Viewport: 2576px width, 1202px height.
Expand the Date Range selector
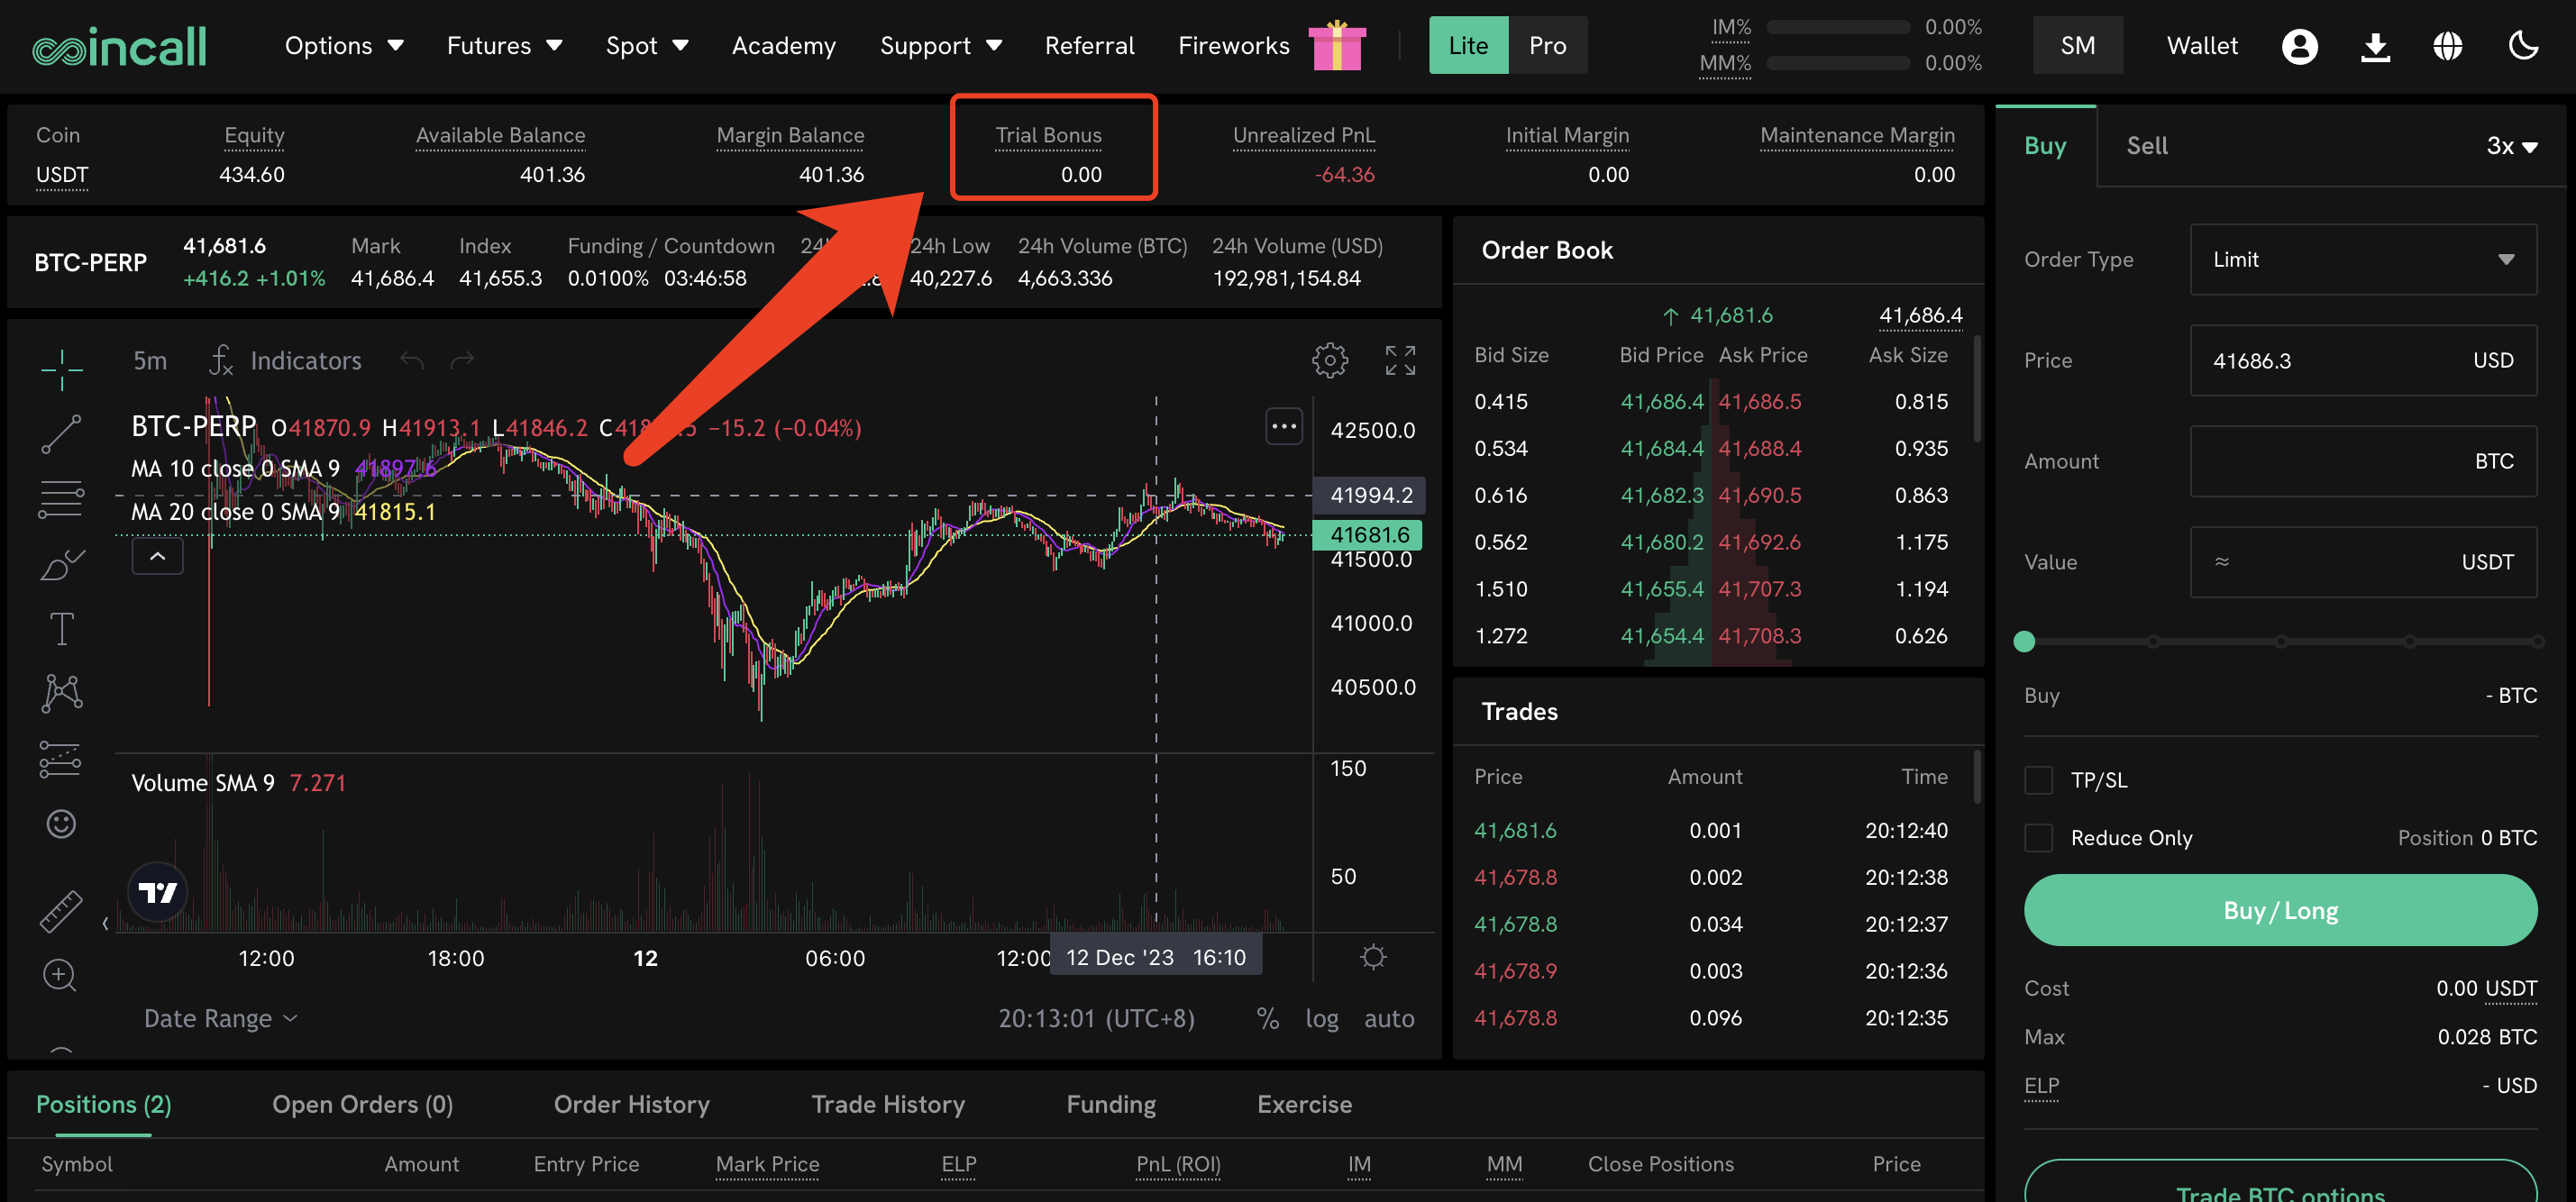tap(220, 1018)
